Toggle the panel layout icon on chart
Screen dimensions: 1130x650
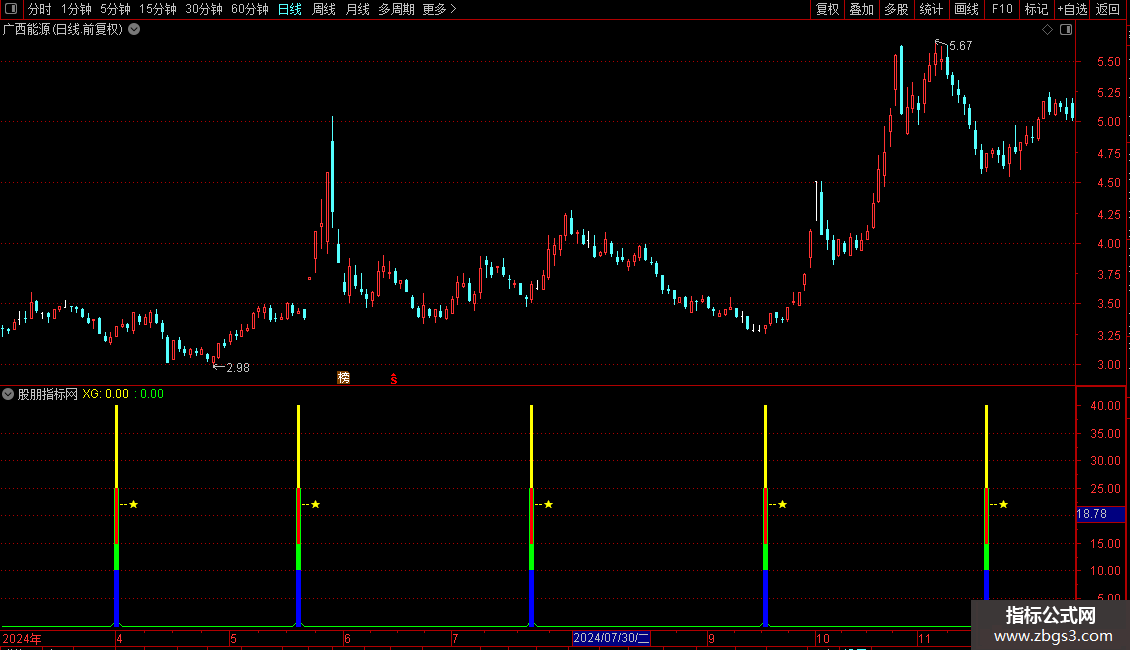tap(1066, 30)
